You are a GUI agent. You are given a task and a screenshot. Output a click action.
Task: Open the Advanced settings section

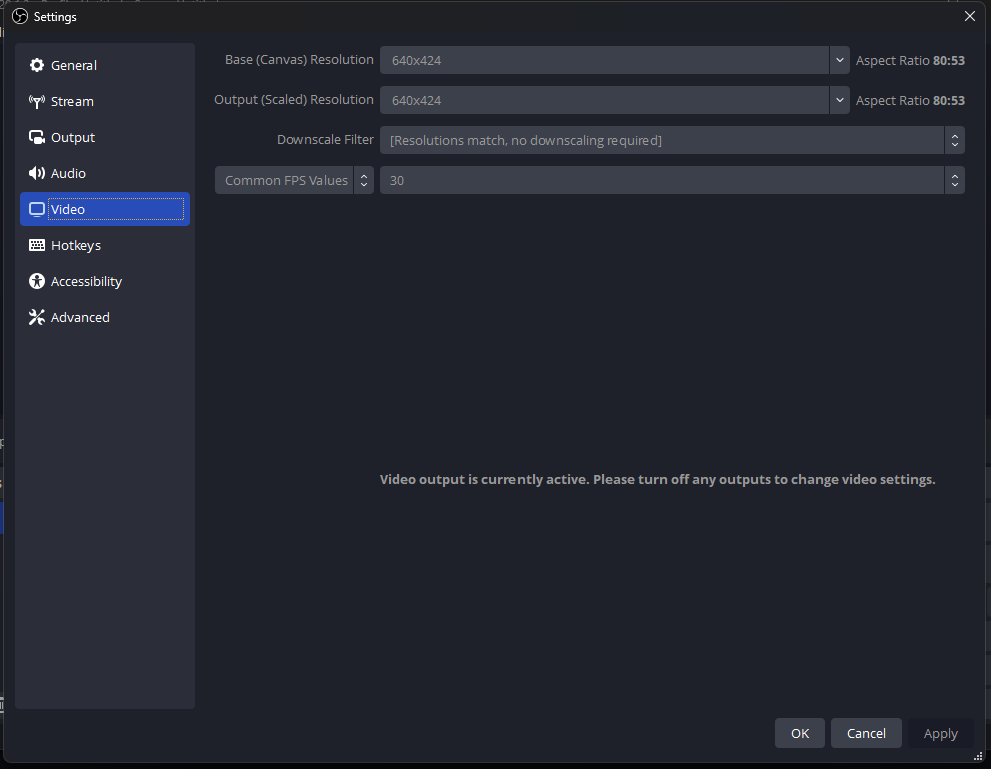(105, 317)
